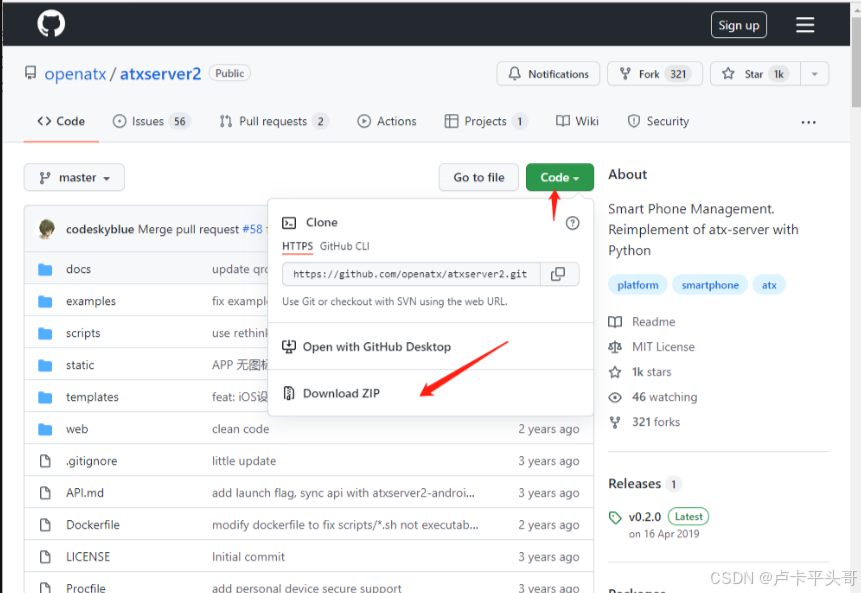
Task: Fork the repository with Fork button
Action: [655, 74]
